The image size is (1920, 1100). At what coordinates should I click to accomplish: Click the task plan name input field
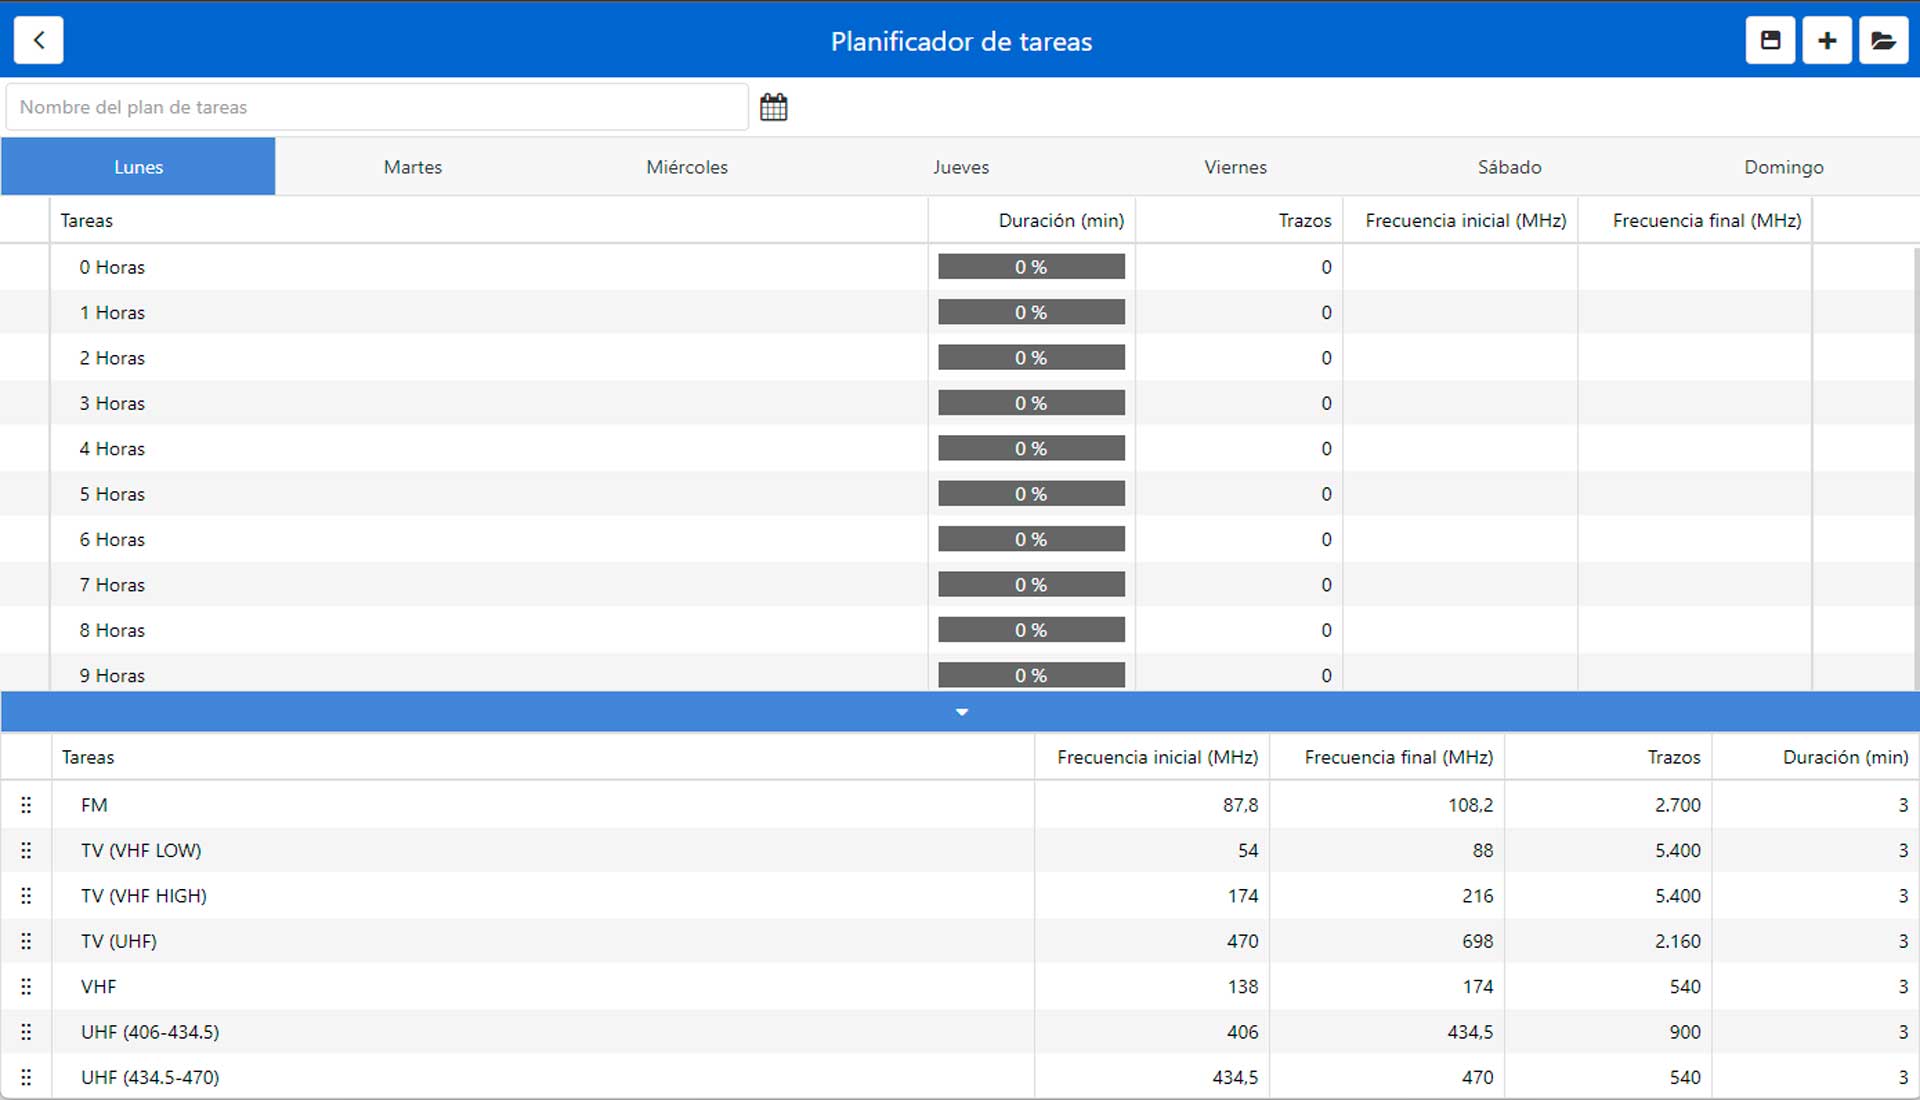point(377,107)
